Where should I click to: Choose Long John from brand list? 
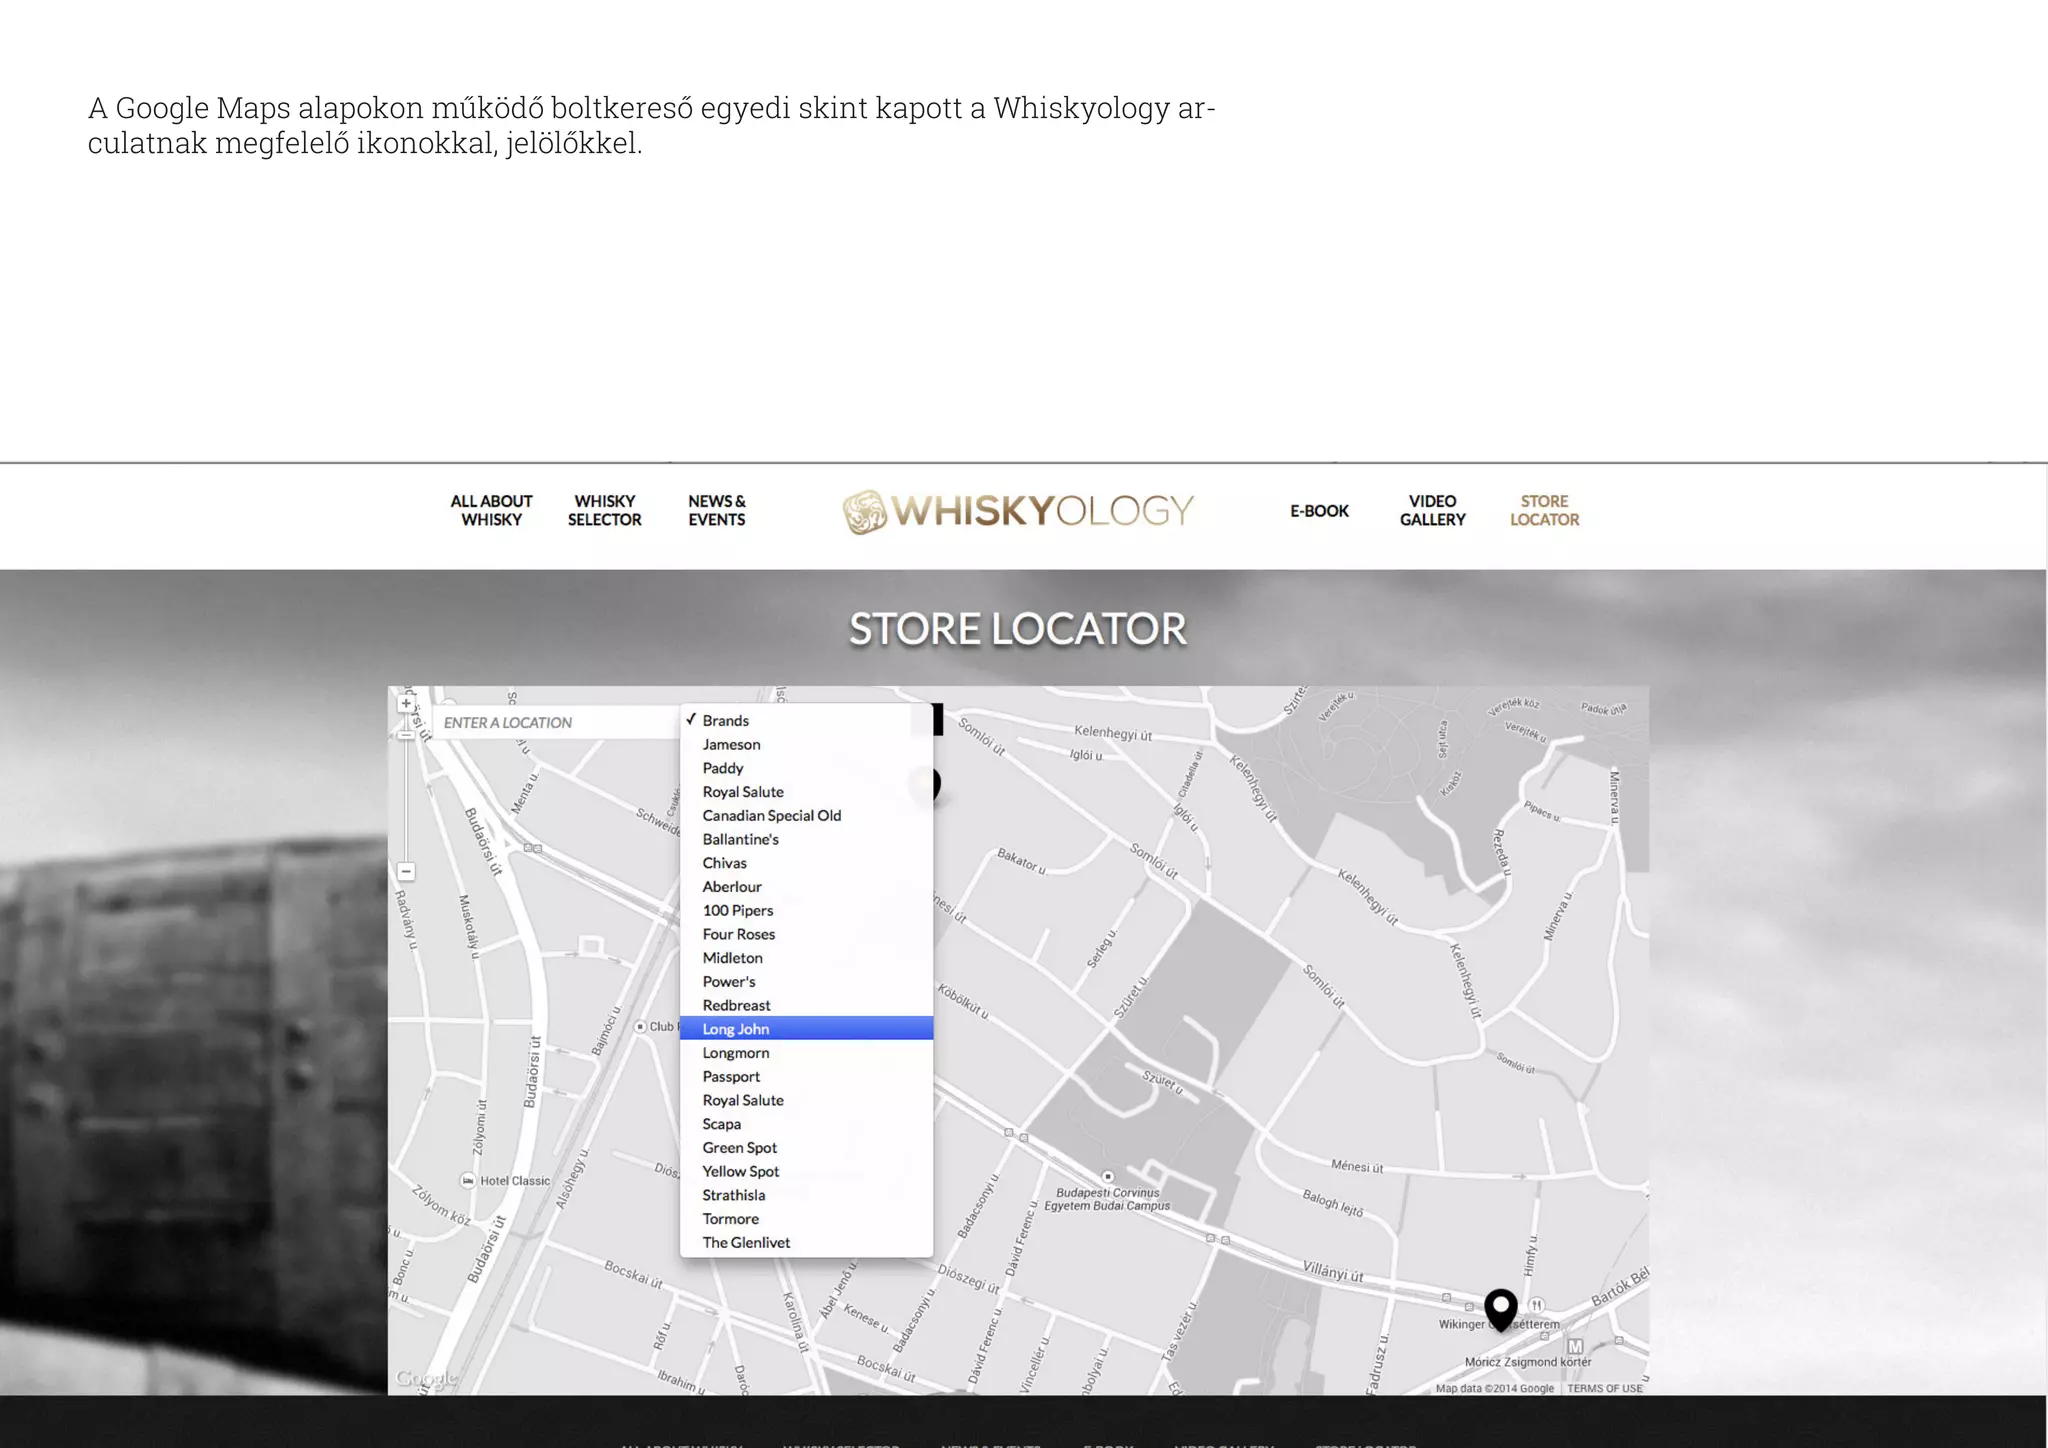click(x=736, y=1029)
